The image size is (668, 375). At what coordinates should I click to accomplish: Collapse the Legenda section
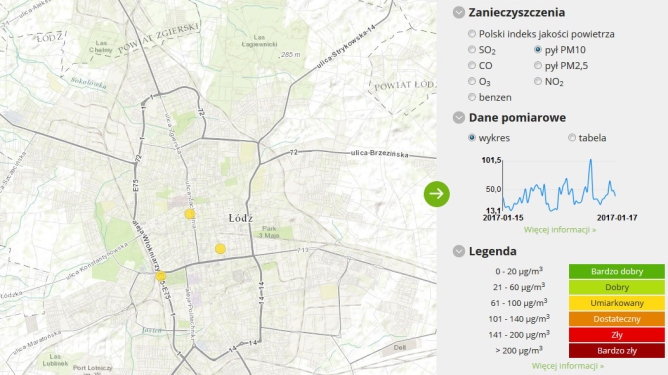tap(459, 251)
